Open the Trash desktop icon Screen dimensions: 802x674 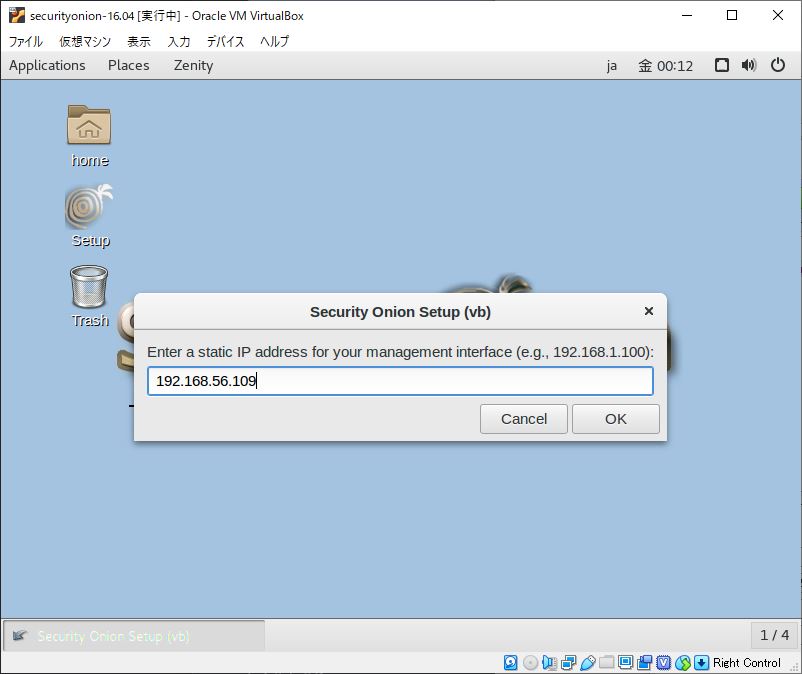coord(89,286)
